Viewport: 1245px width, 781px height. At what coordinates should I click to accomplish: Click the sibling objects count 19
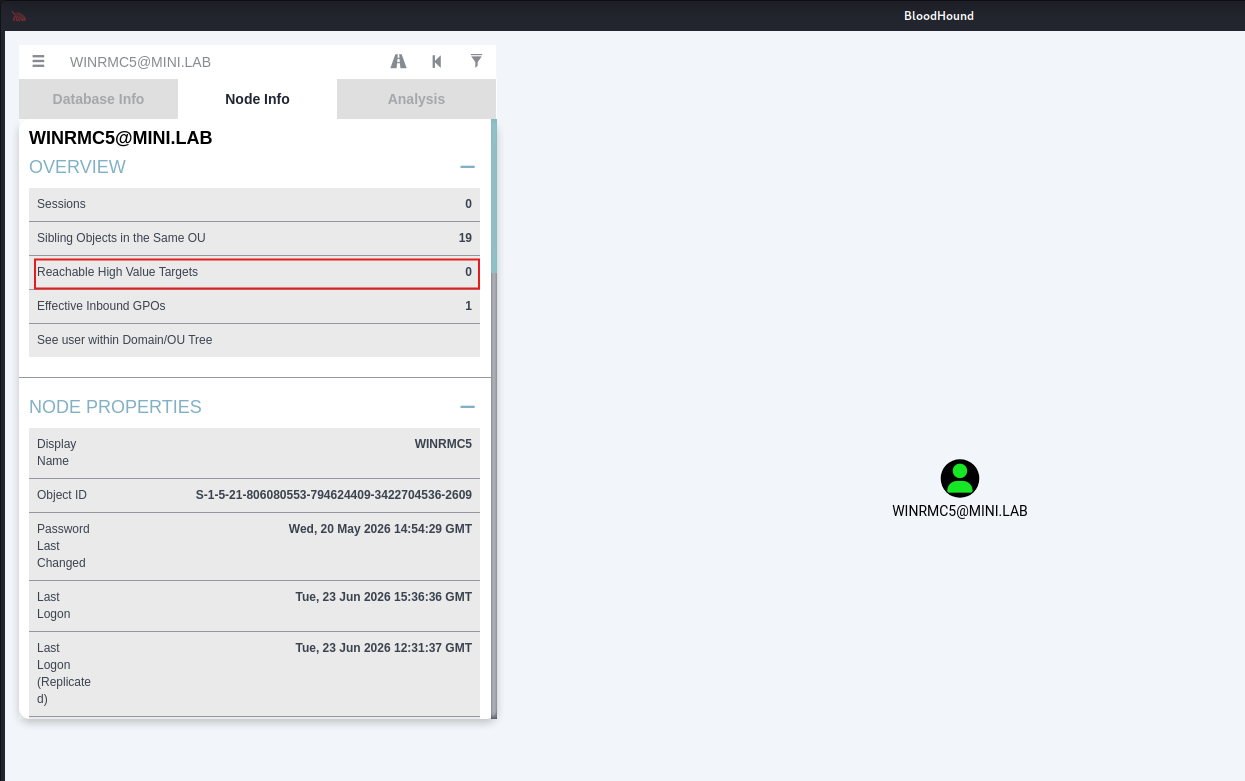(x=465, y=238)
